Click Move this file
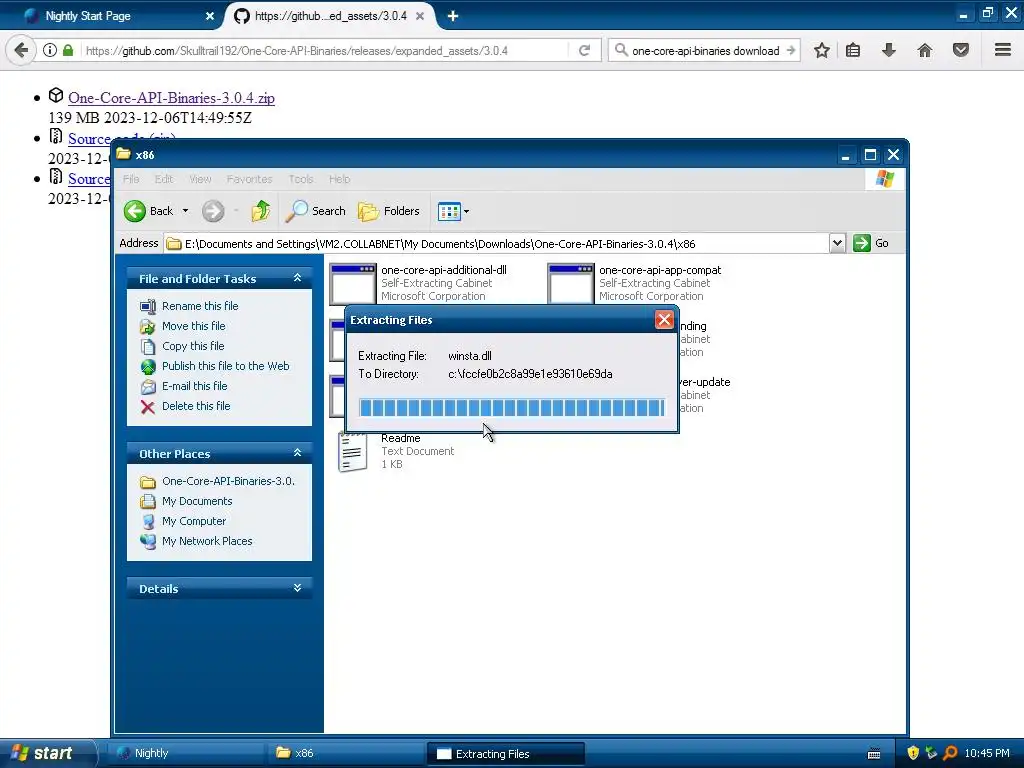The image size is (1024, 768). click(x=193, y=326)
